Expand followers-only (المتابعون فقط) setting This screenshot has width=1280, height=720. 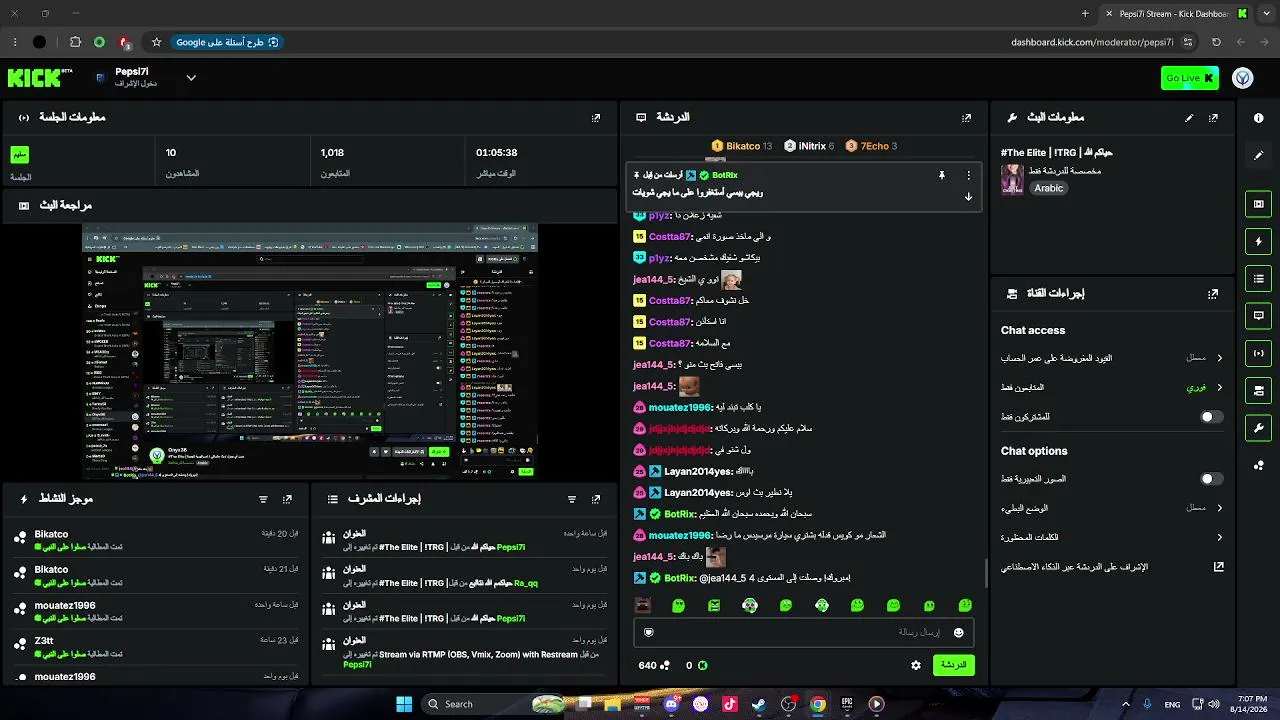pos(1112,387)
